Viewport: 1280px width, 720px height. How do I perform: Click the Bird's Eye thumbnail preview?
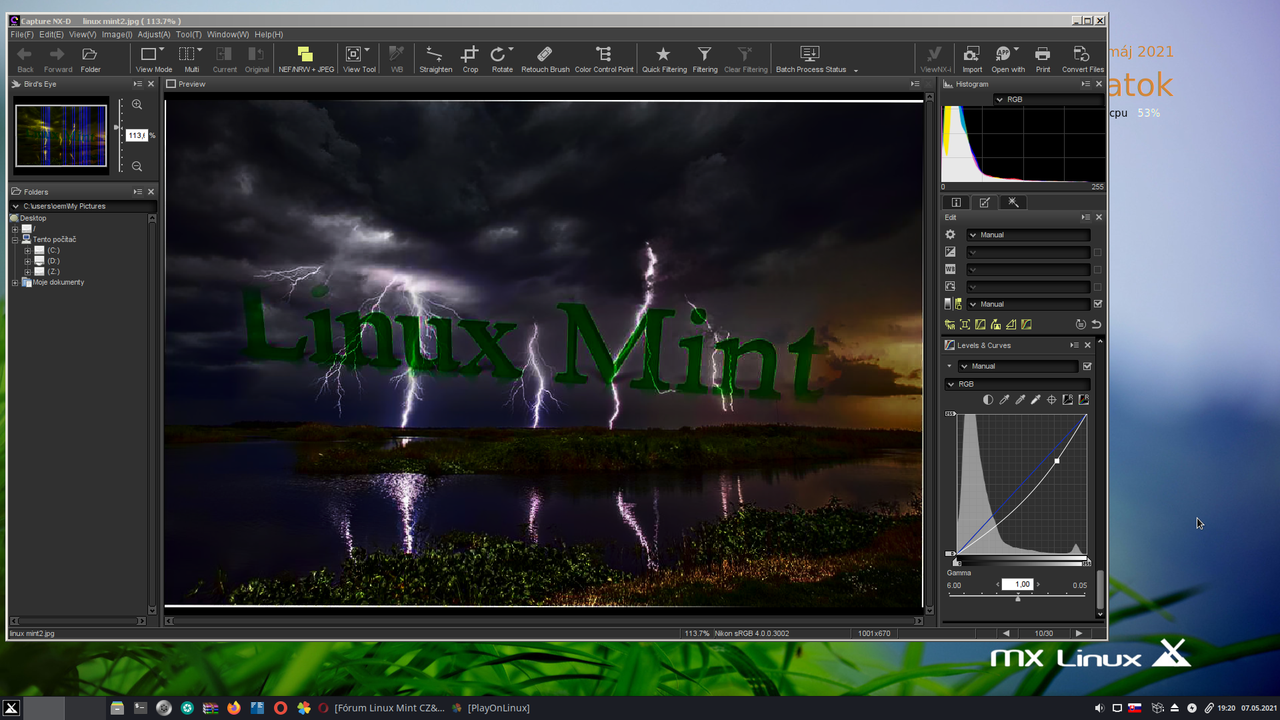[61, 135]
